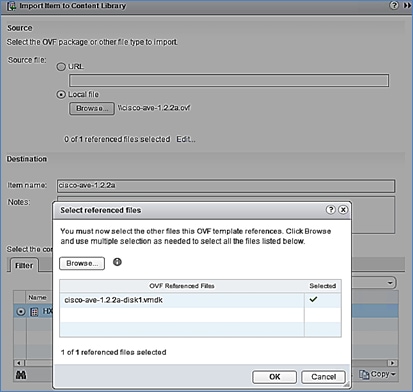Click the OVF Referenced Files column header
The image size is (413, 392).
coord(182,286)
